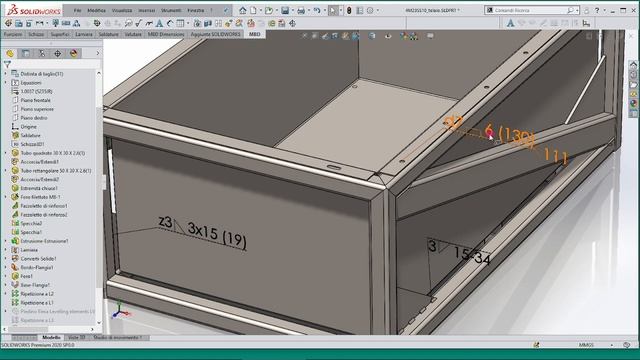Switch to the Aggiunte SOLIDWORKS tab
Screen dimensions: 640x360
[x=216, y=35]
